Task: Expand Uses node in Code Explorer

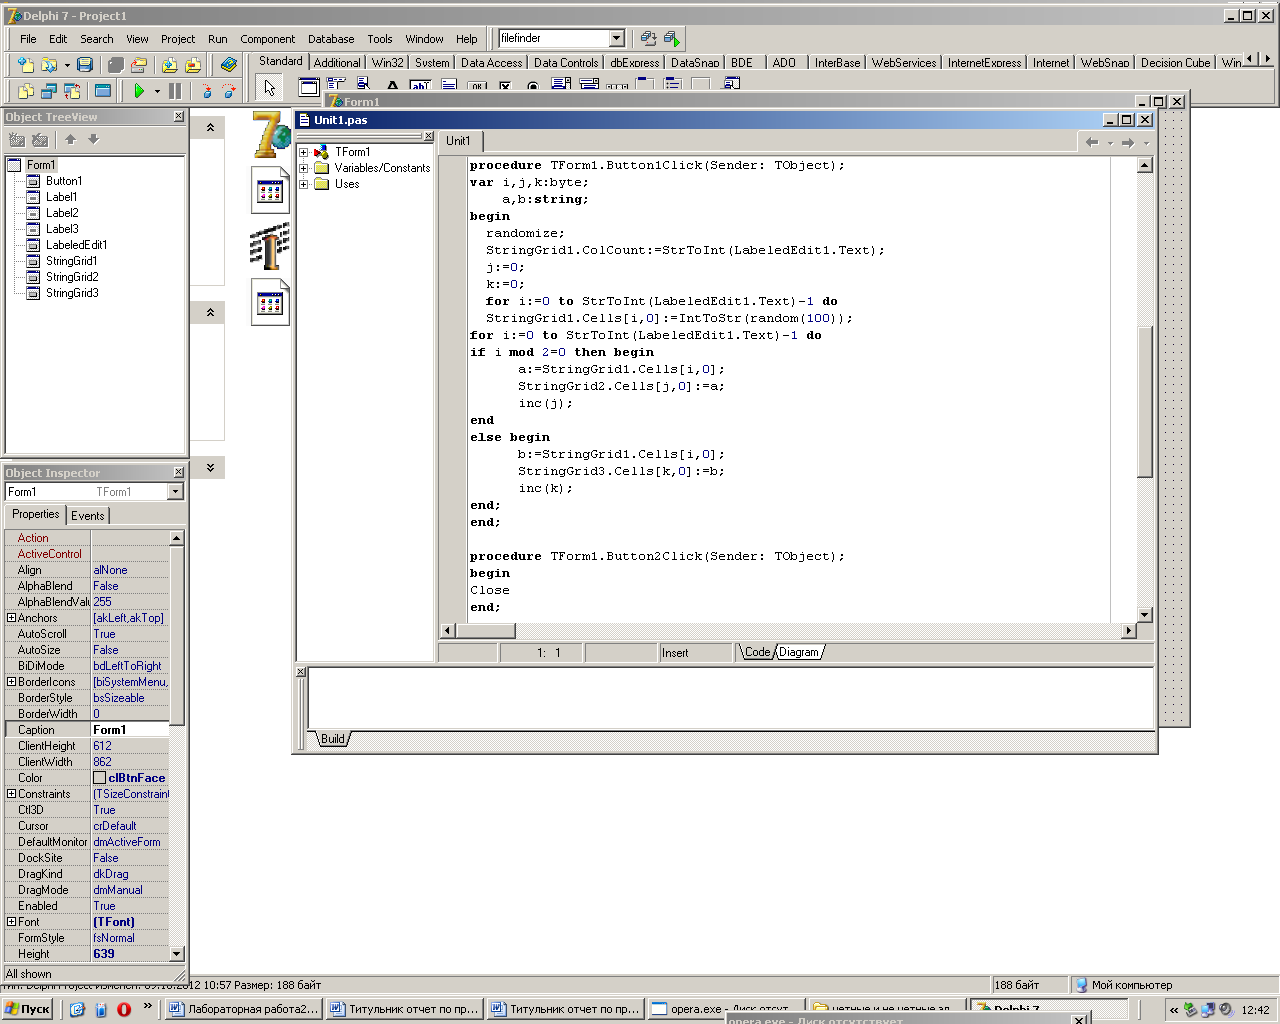Action: click(x=304, y=184)
